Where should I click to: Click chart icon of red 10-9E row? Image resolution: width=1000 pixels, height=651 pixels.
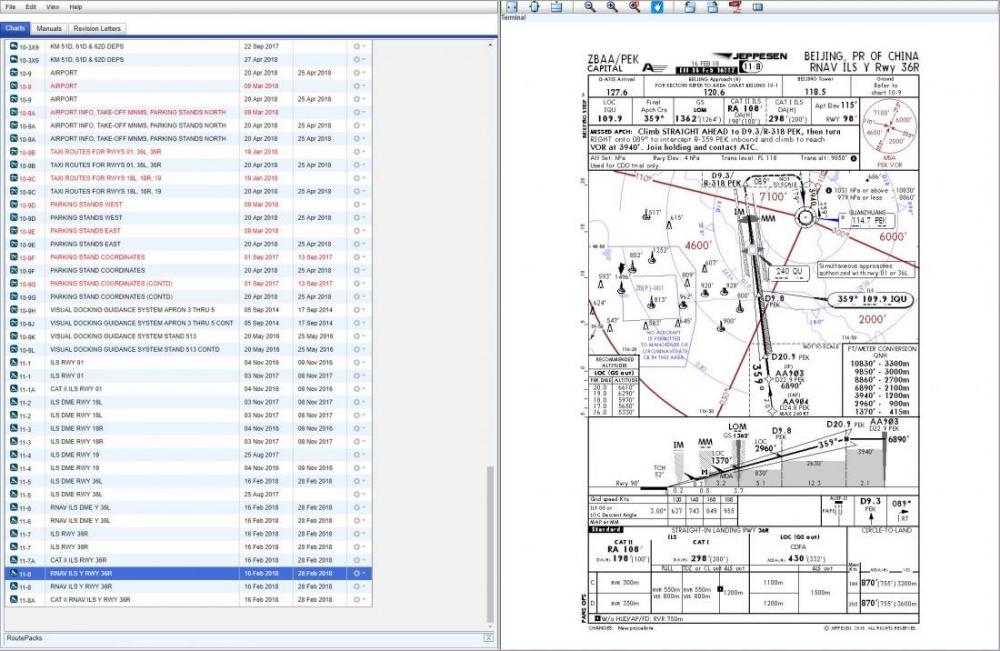coord(14,231)
